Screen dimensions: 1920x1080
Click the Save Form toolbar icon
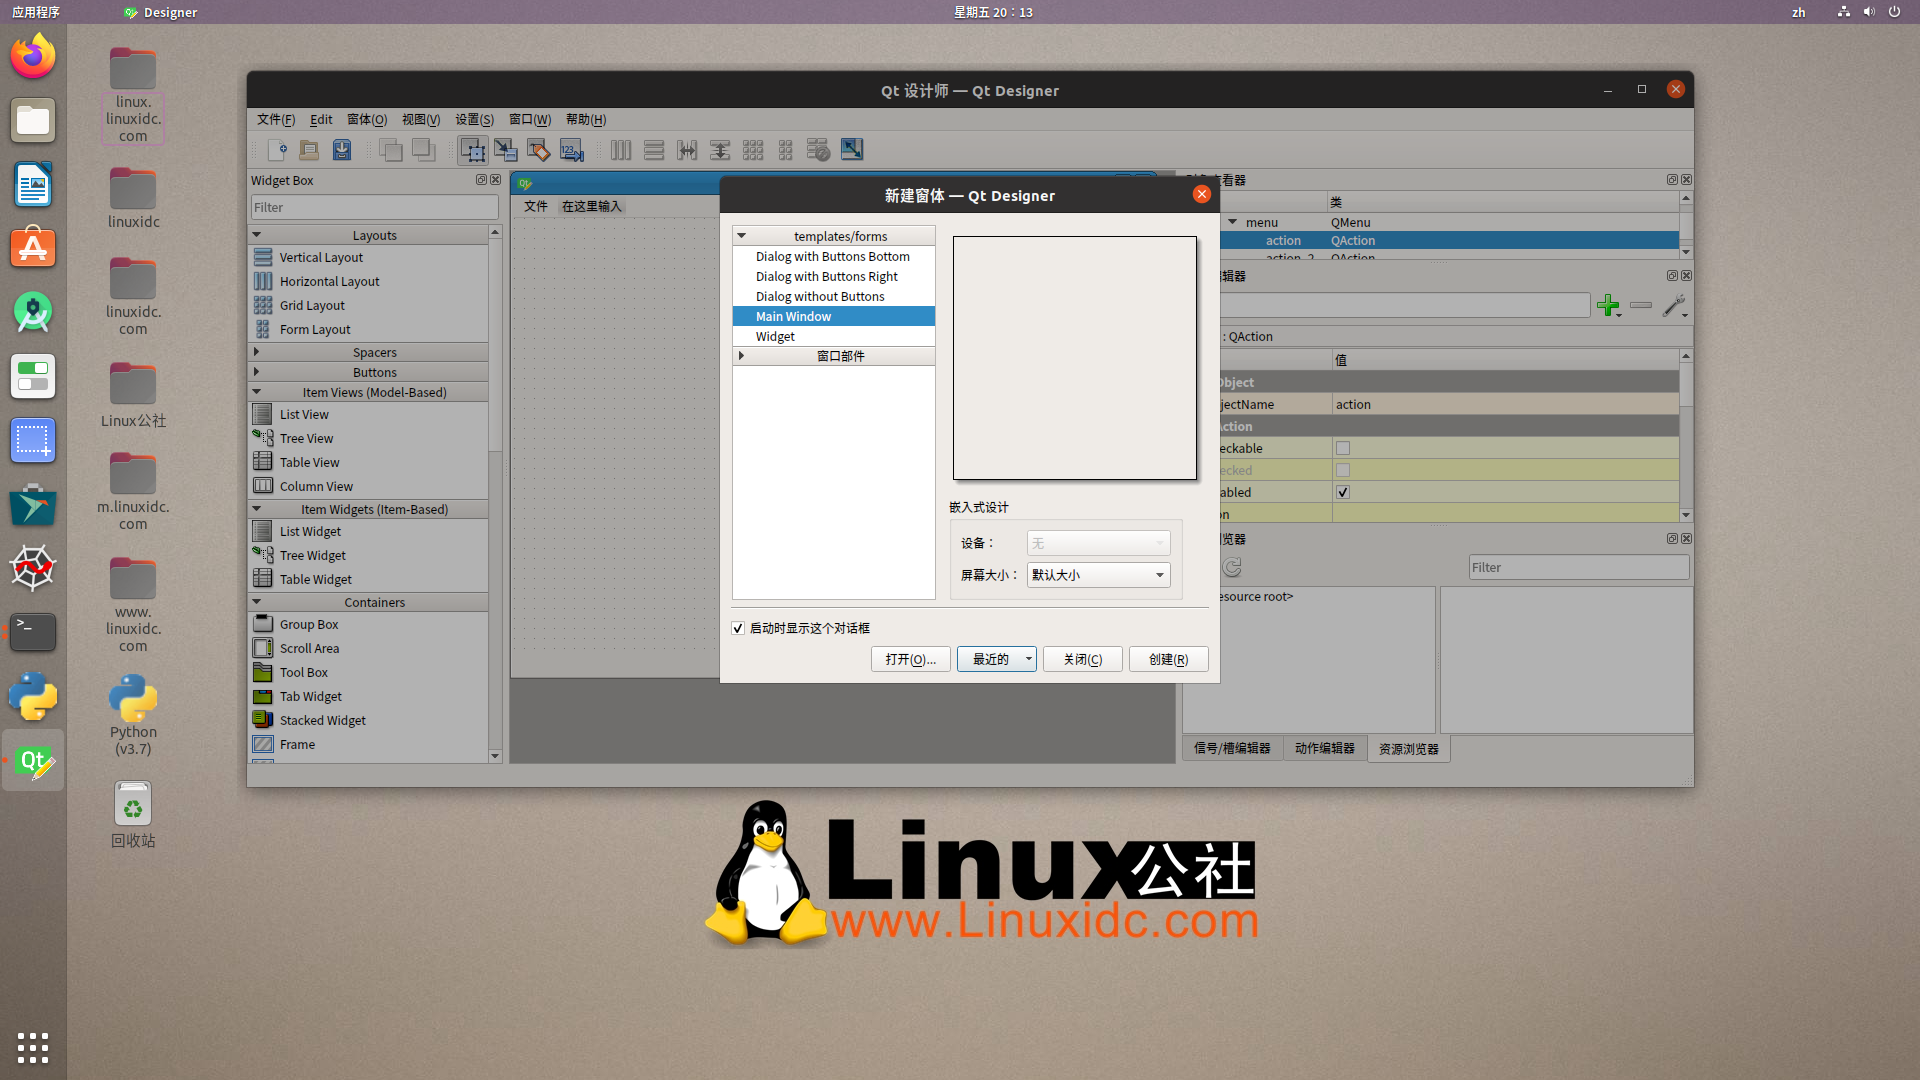click(342, 150)
